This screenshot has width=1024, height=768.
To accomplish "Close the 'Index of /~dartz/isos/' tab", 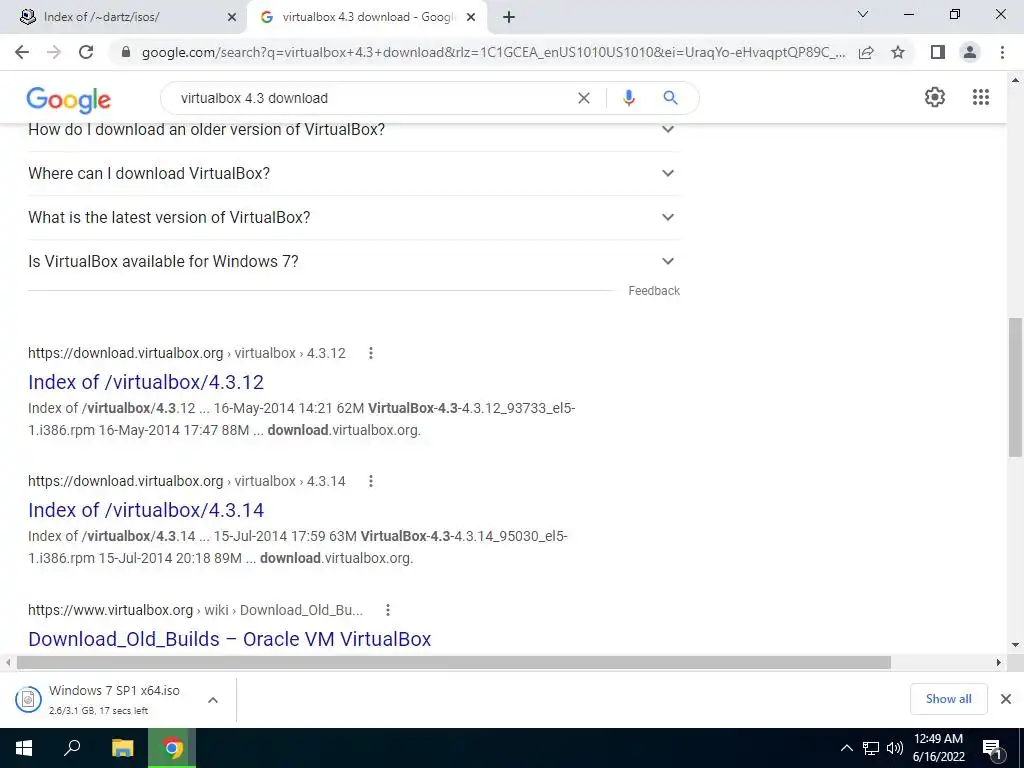I will point(232,18).
